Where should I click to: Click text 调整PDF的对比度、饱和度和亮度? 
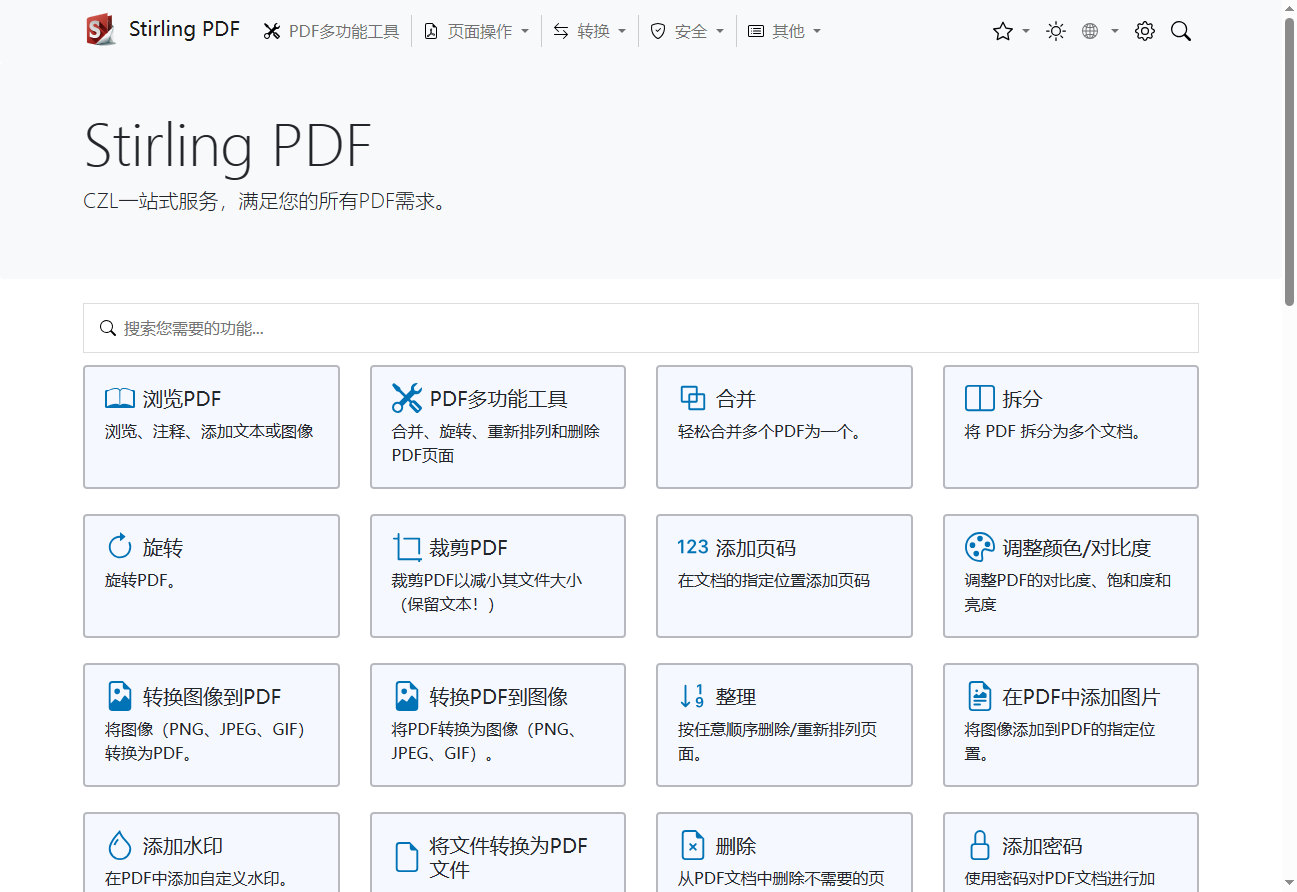(x=1068, y=593)
